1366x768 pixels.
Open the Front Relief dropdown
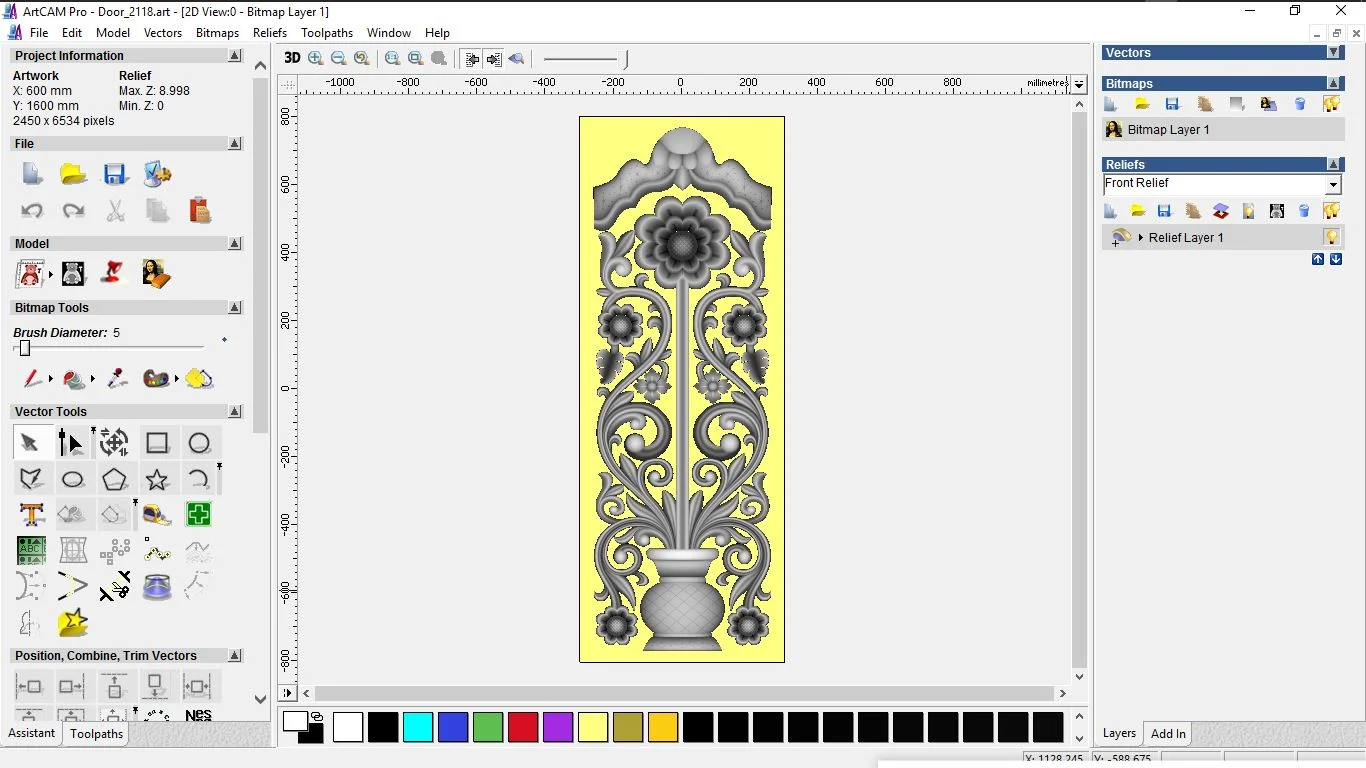click(1332, 185)
